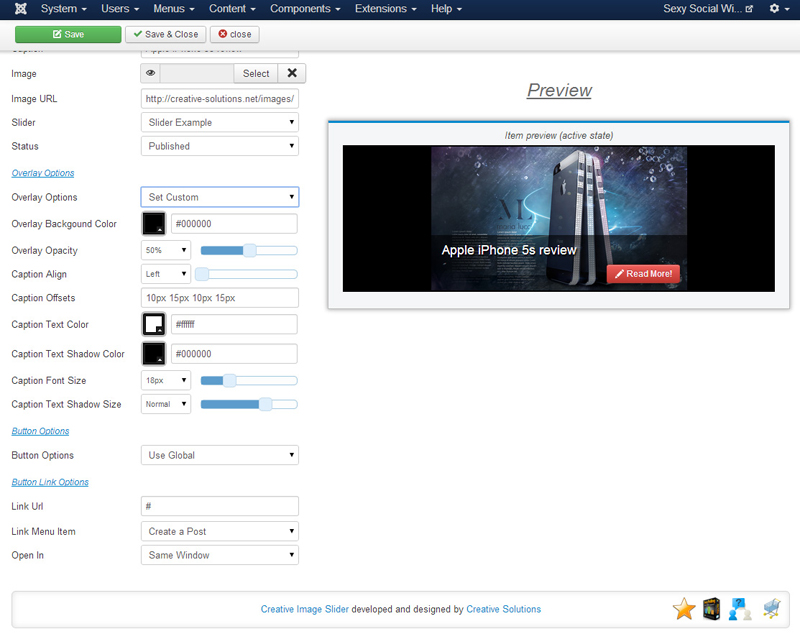Viewport: 800px width, 634px height.
Task: Click the green Save button
Action: pos(68,34)
